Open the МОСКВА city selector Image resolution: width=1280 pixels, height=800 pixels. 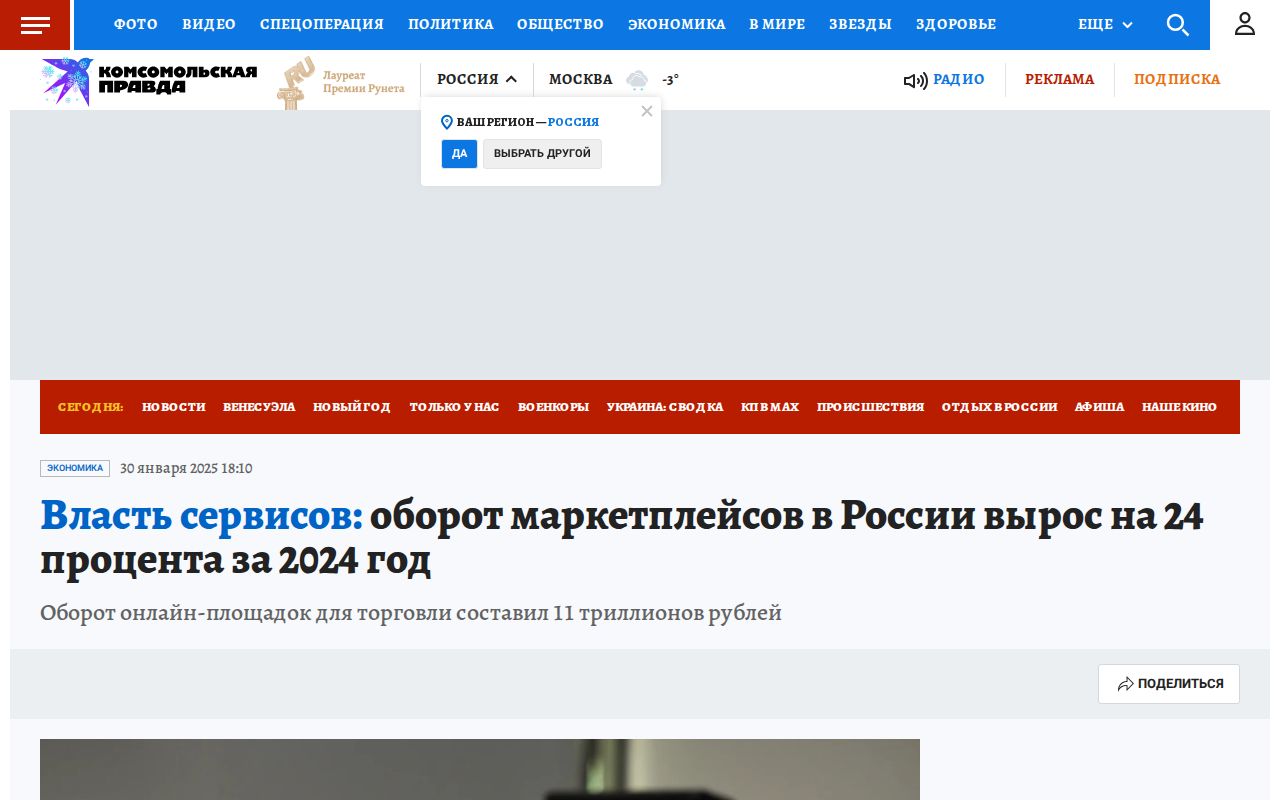[581, 79]
